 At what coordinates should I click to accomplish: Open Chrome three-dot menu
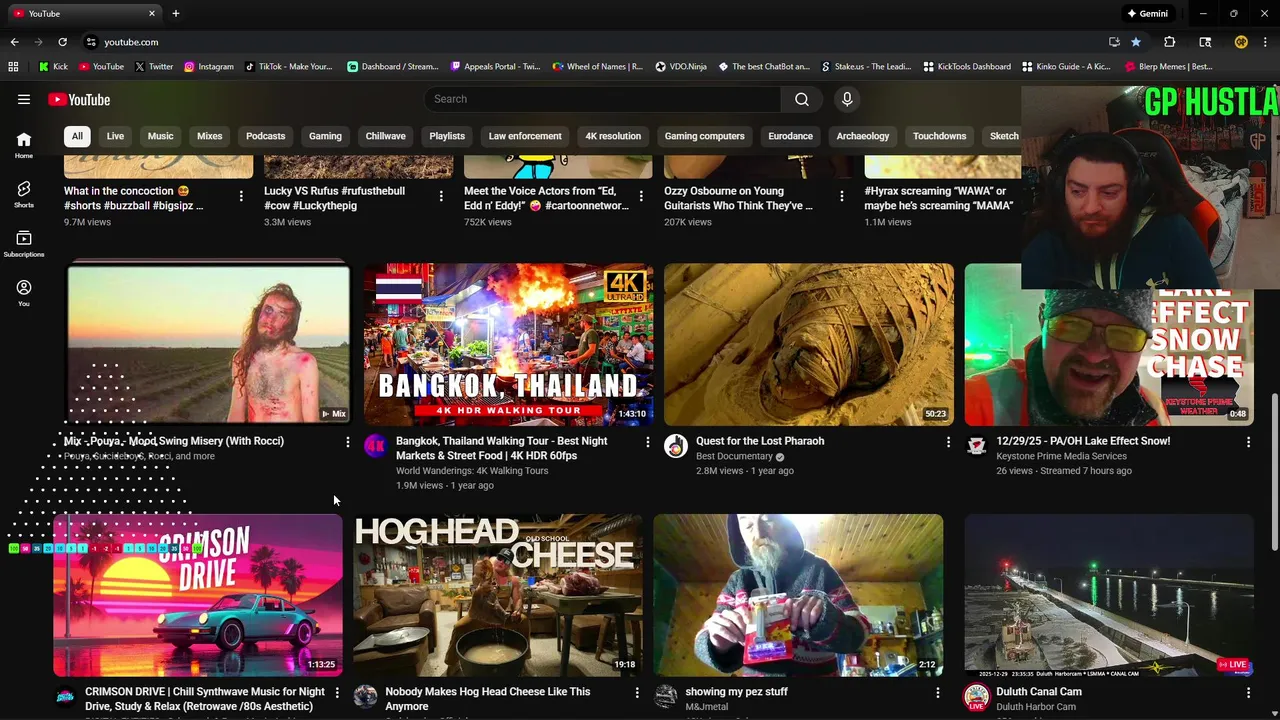1265,42
